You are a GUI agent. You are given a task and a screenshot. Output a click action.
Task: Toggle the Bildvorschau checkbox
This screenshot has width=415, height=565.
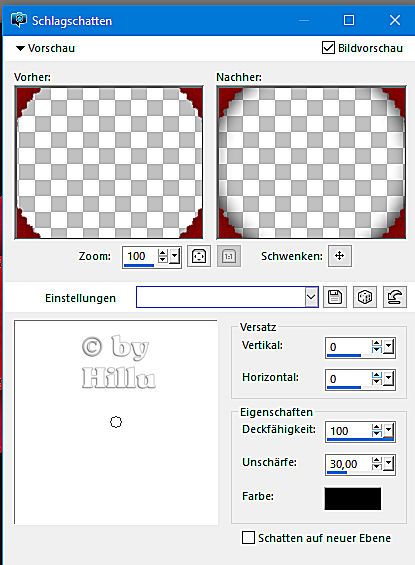tap(328, 48)
